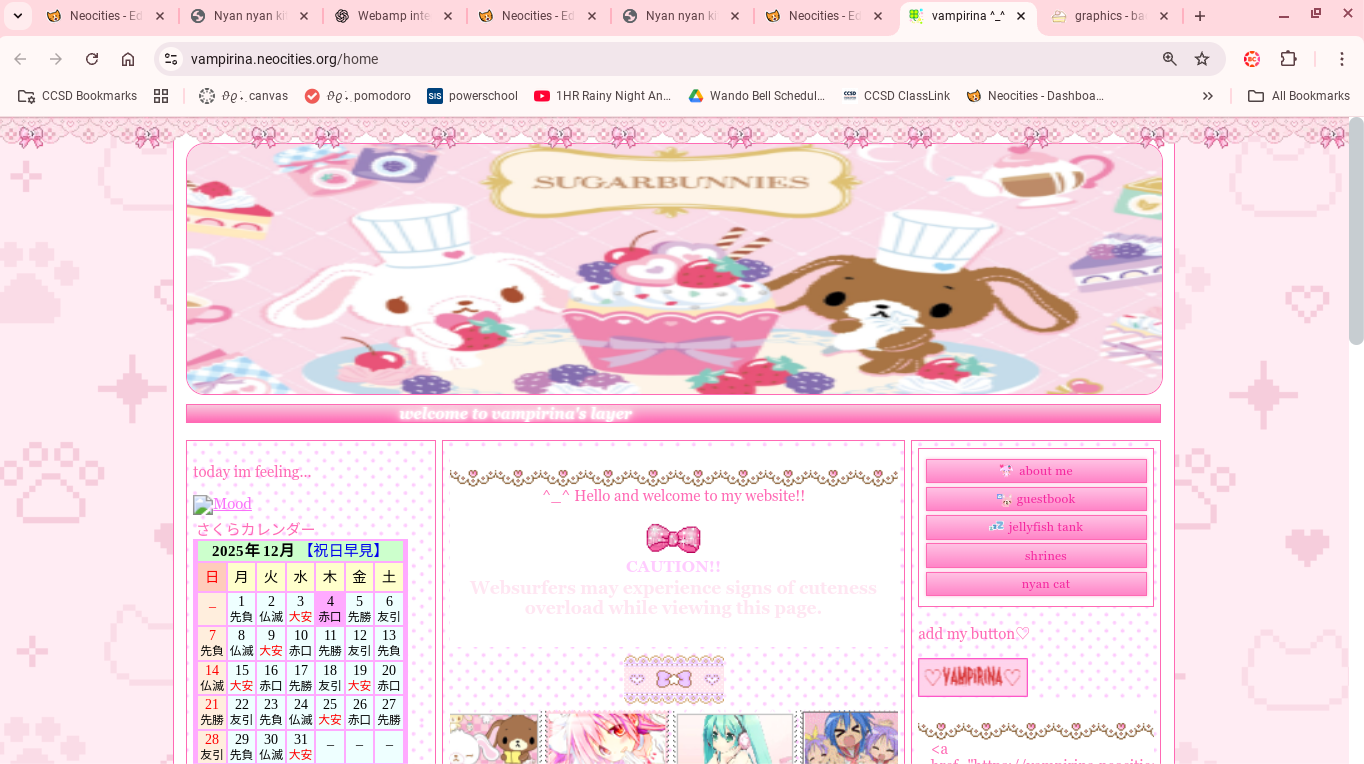Click the Mood image link
1364x764 pixels.
222,504
